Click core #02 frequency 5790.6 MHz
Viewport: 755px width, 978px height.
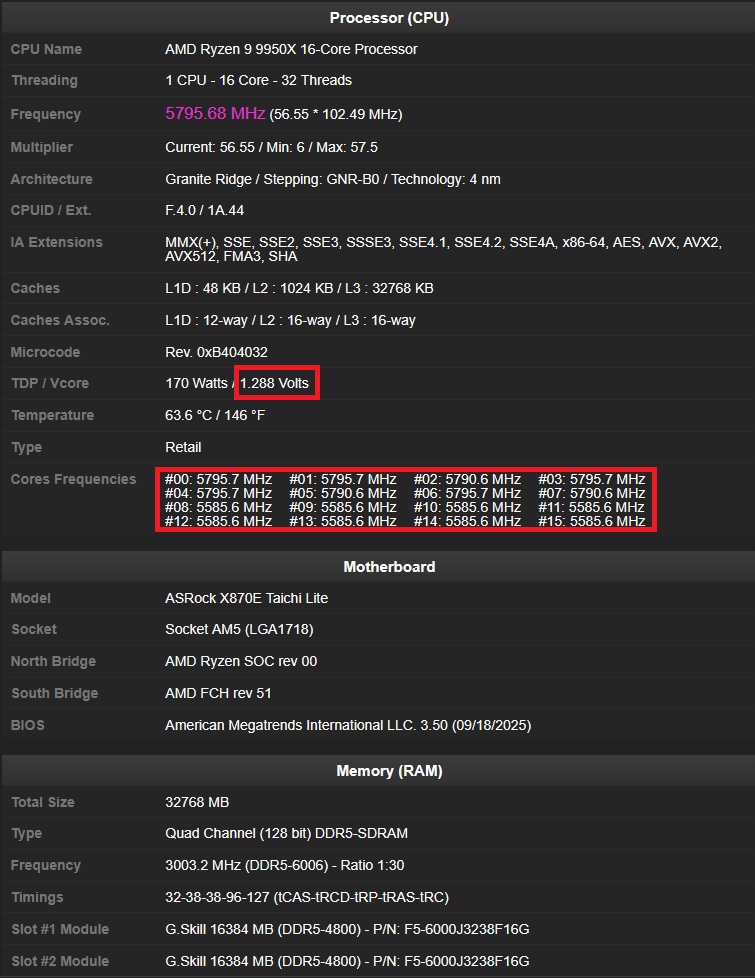tap(467, 480)
